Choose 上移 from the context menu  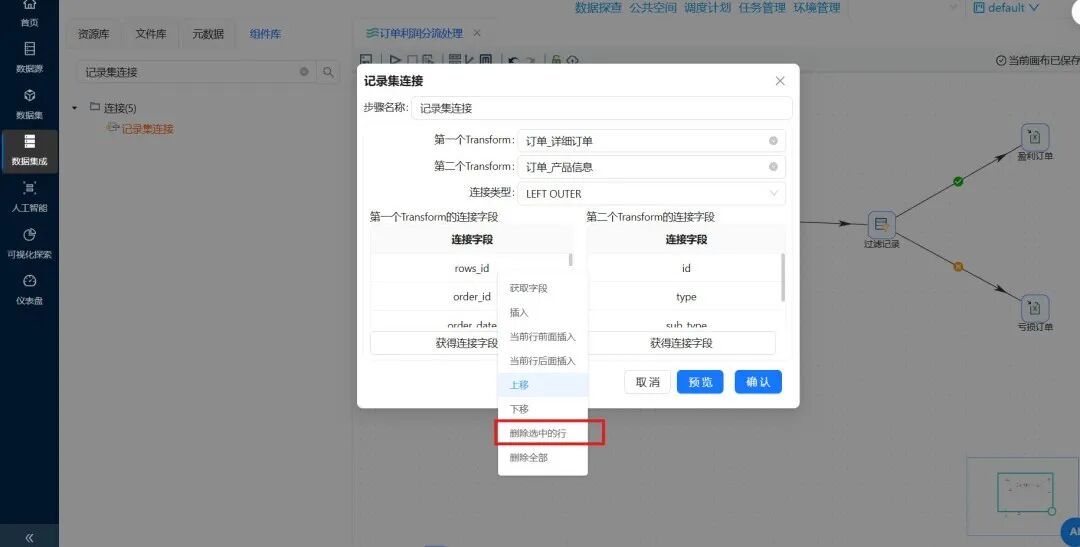543,385
